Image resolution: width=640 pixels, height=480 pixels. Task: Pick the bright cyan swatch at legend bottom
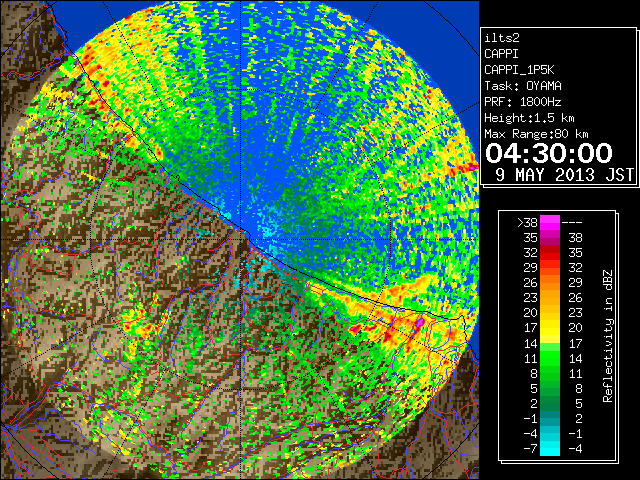(550, 448)
